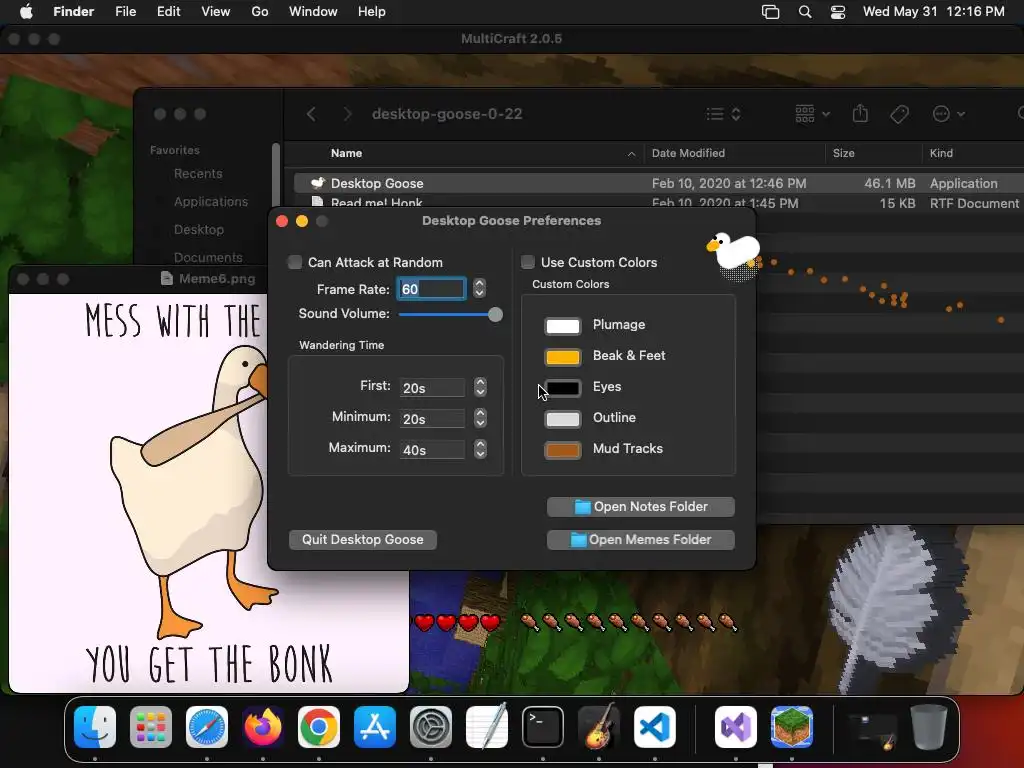Open the Outline color swatch

(x=562, y=419)
